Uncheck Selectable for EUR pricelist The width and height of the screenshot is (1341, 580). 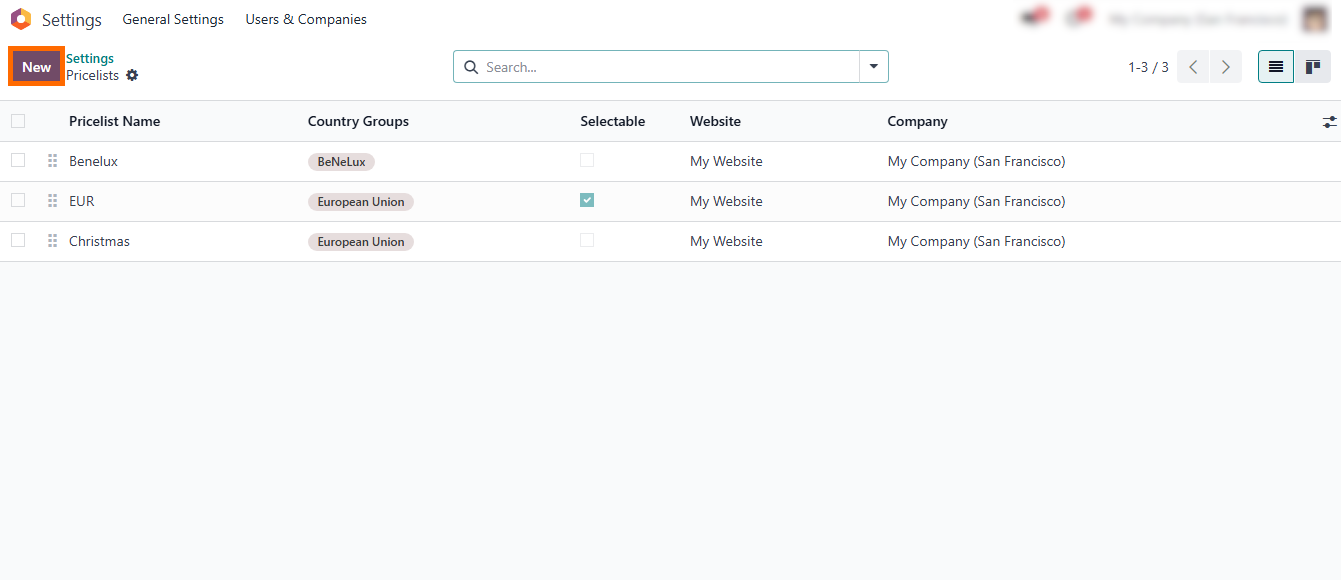click(587, 200)
